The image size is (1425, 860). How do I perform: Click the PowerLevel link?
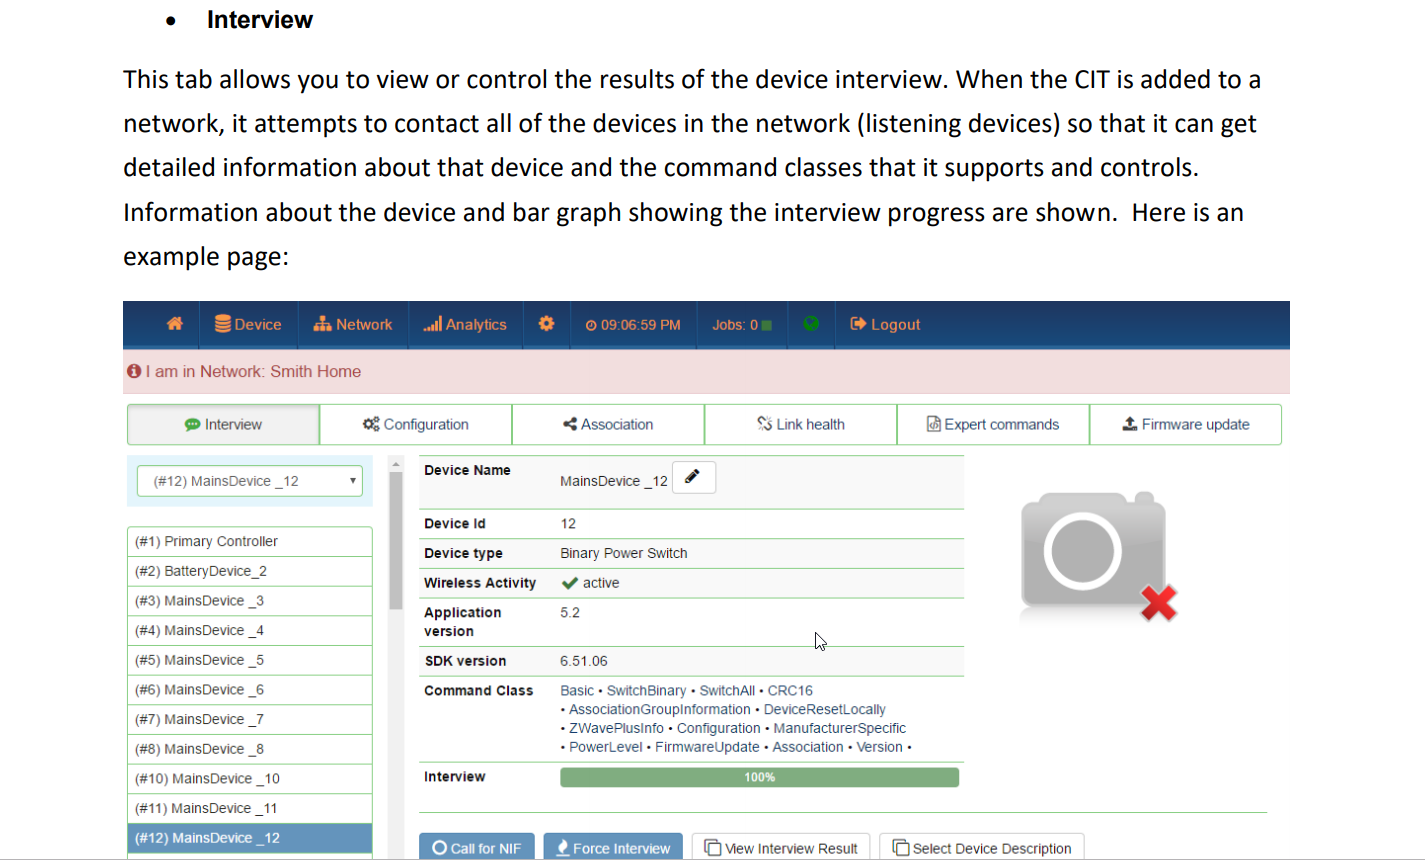point(605,747)
